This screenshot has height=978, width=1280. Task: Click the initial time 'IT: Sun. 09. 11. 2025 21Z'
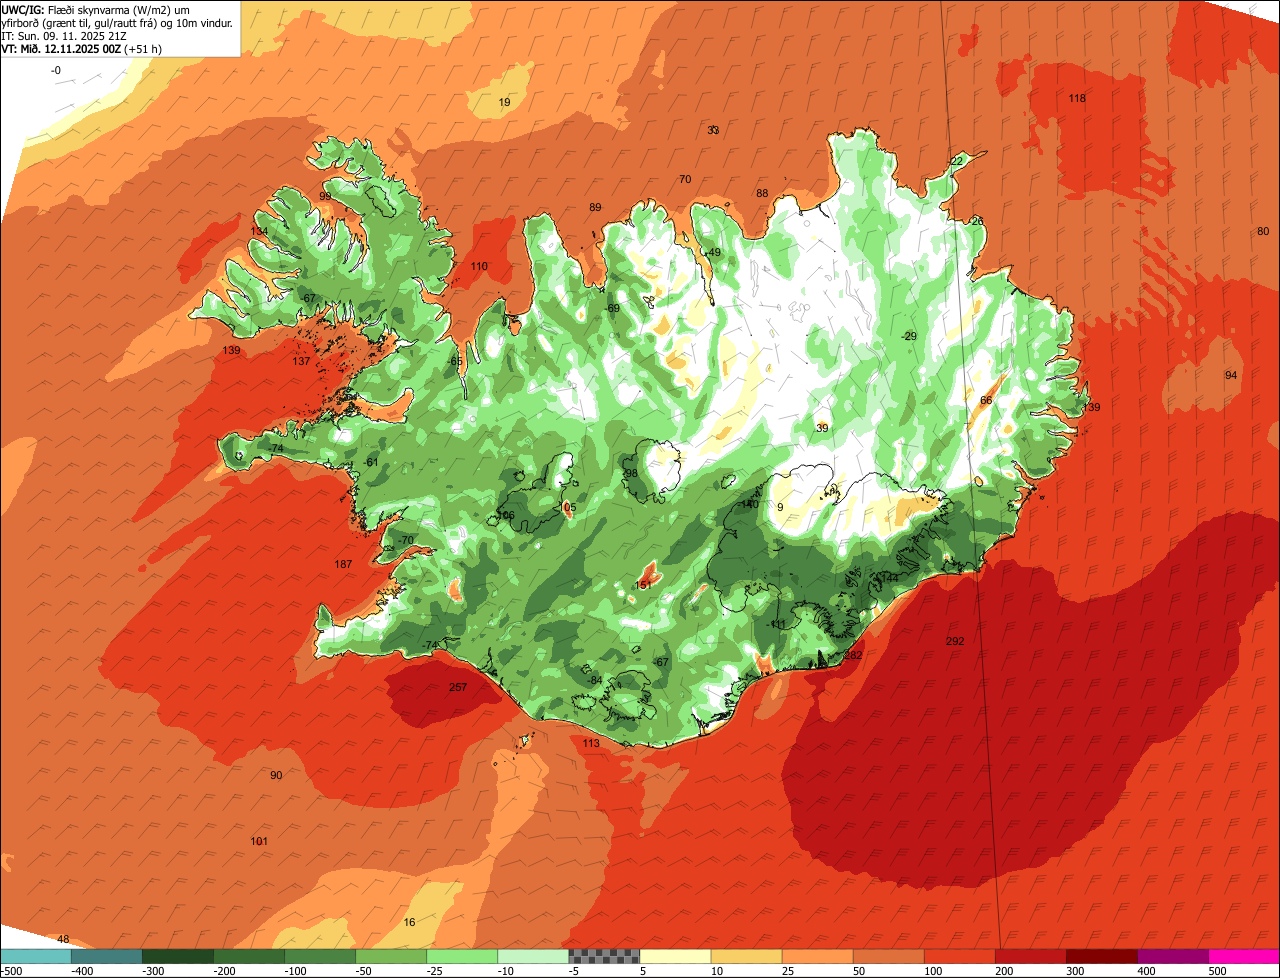[63, 35]
